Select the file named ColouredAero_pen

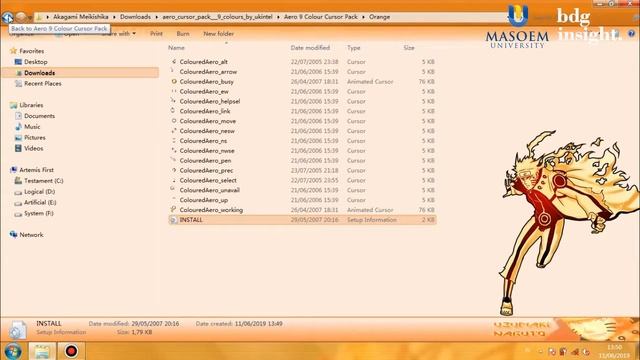pyautogui.click(x=205, y=160)
